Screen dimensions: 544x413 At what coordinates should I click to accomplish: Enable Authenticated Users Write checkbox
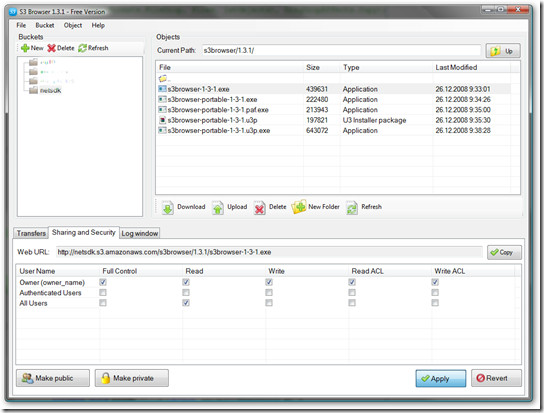[269, 293]
